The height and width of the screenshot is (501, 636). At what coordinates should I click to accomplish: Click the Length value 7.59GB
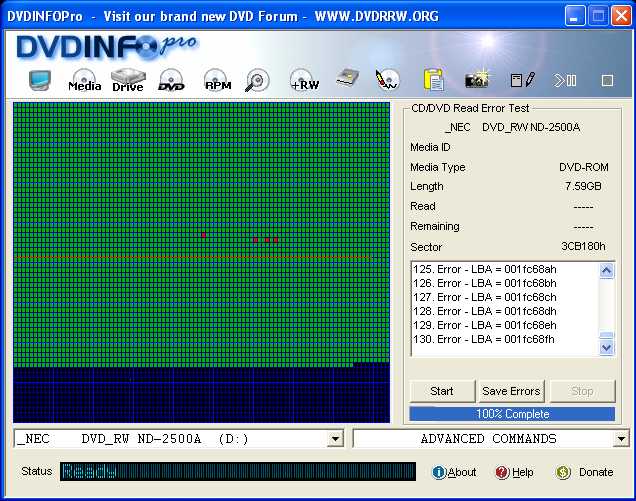click(583, 186)
